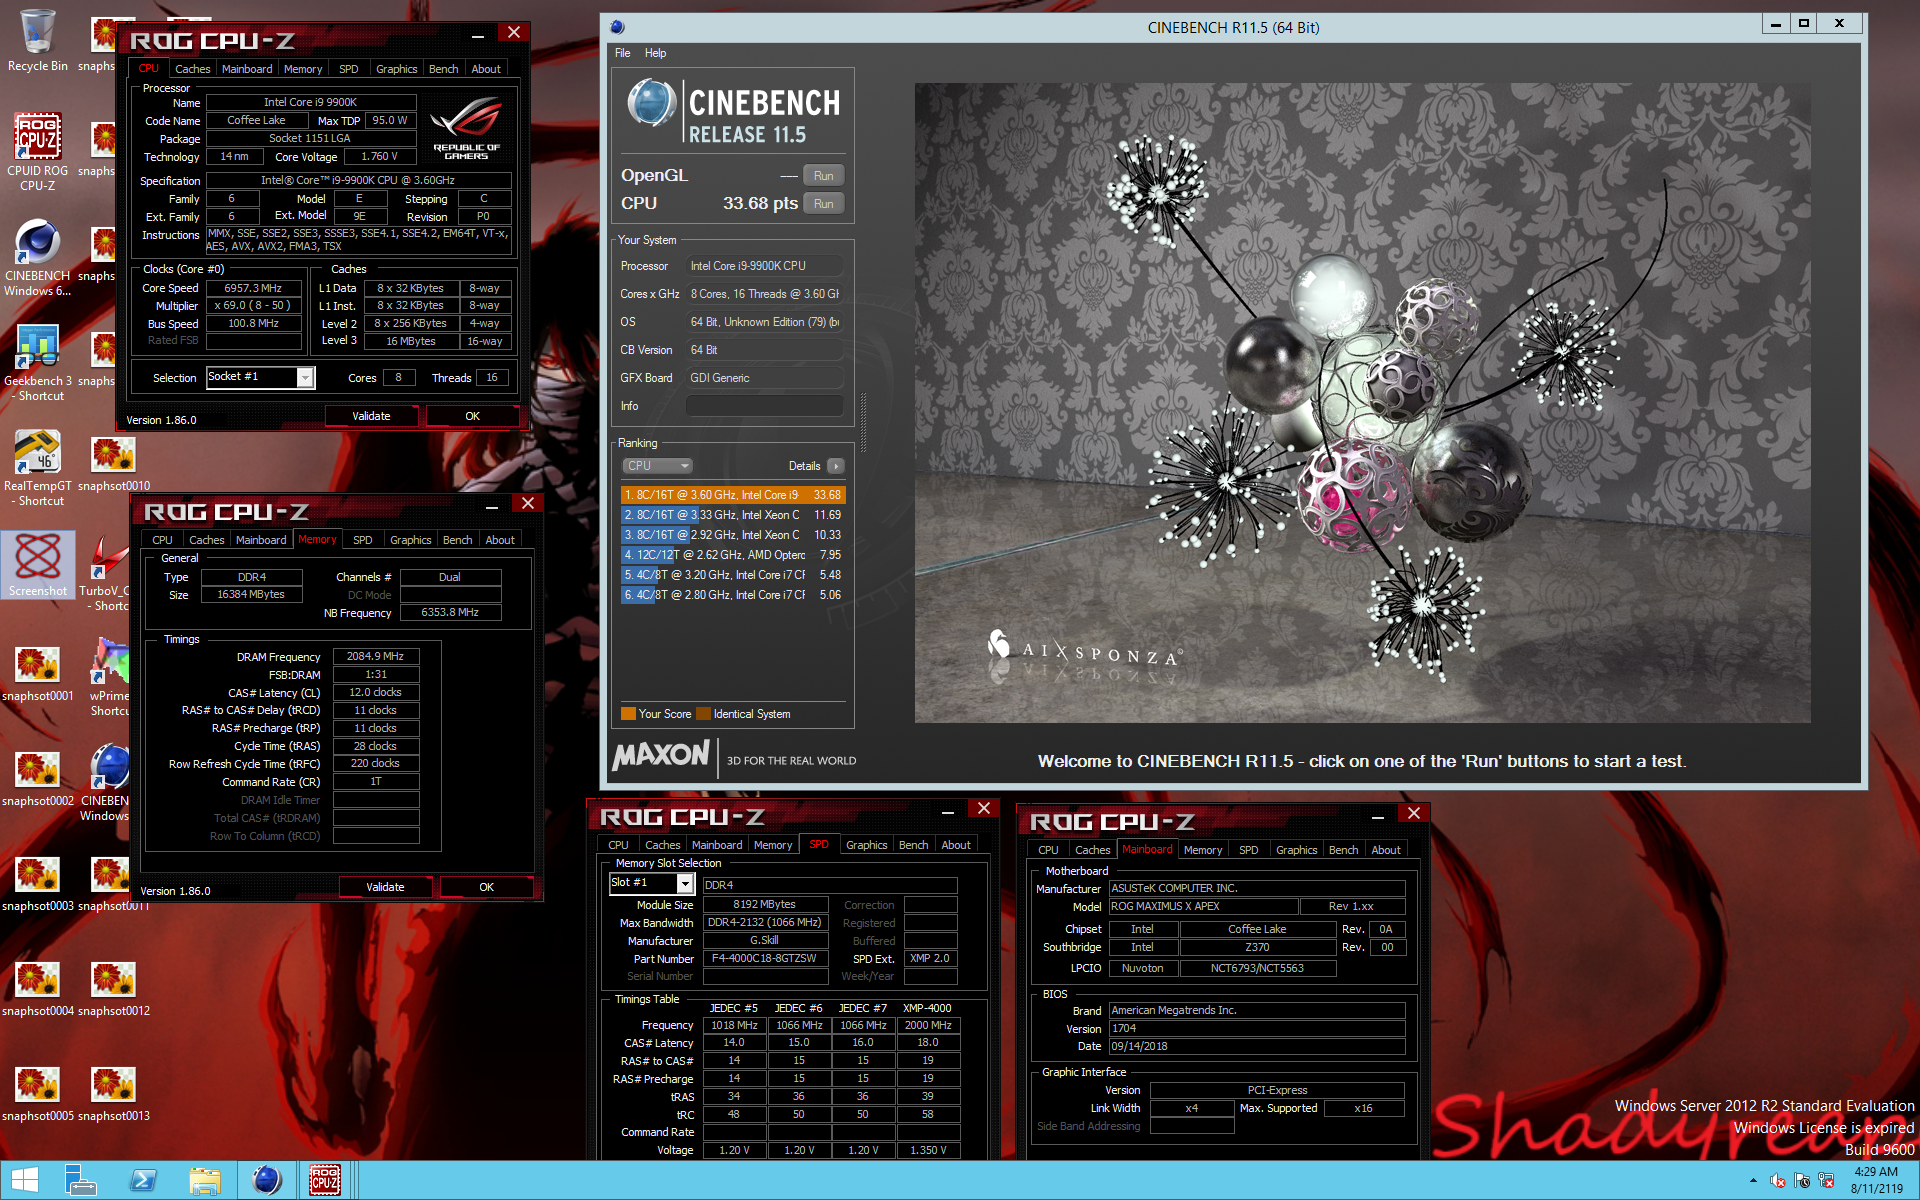This screenshot has width=1920, height=1200.
Task: Switch to Bench tab in top CPU-Z window
Action: click(443, 69)
